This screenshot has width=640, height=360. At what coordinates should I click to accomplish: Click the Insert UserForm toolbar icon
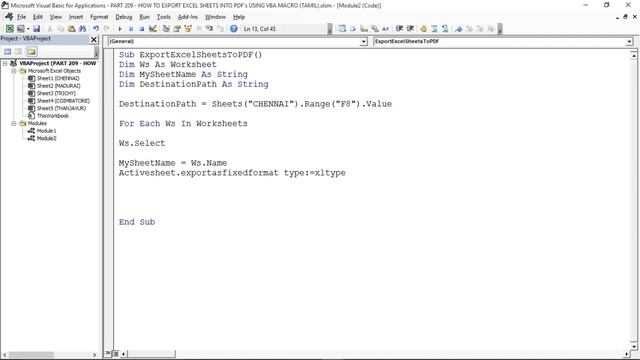(x=20, y=29)
